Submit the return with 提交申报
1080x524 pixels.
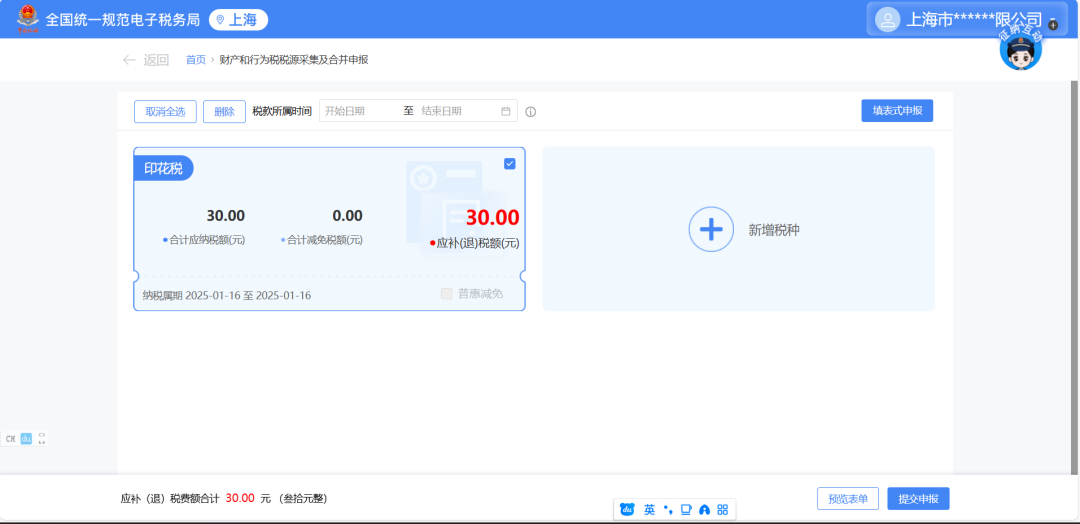[x=918, y=499]
